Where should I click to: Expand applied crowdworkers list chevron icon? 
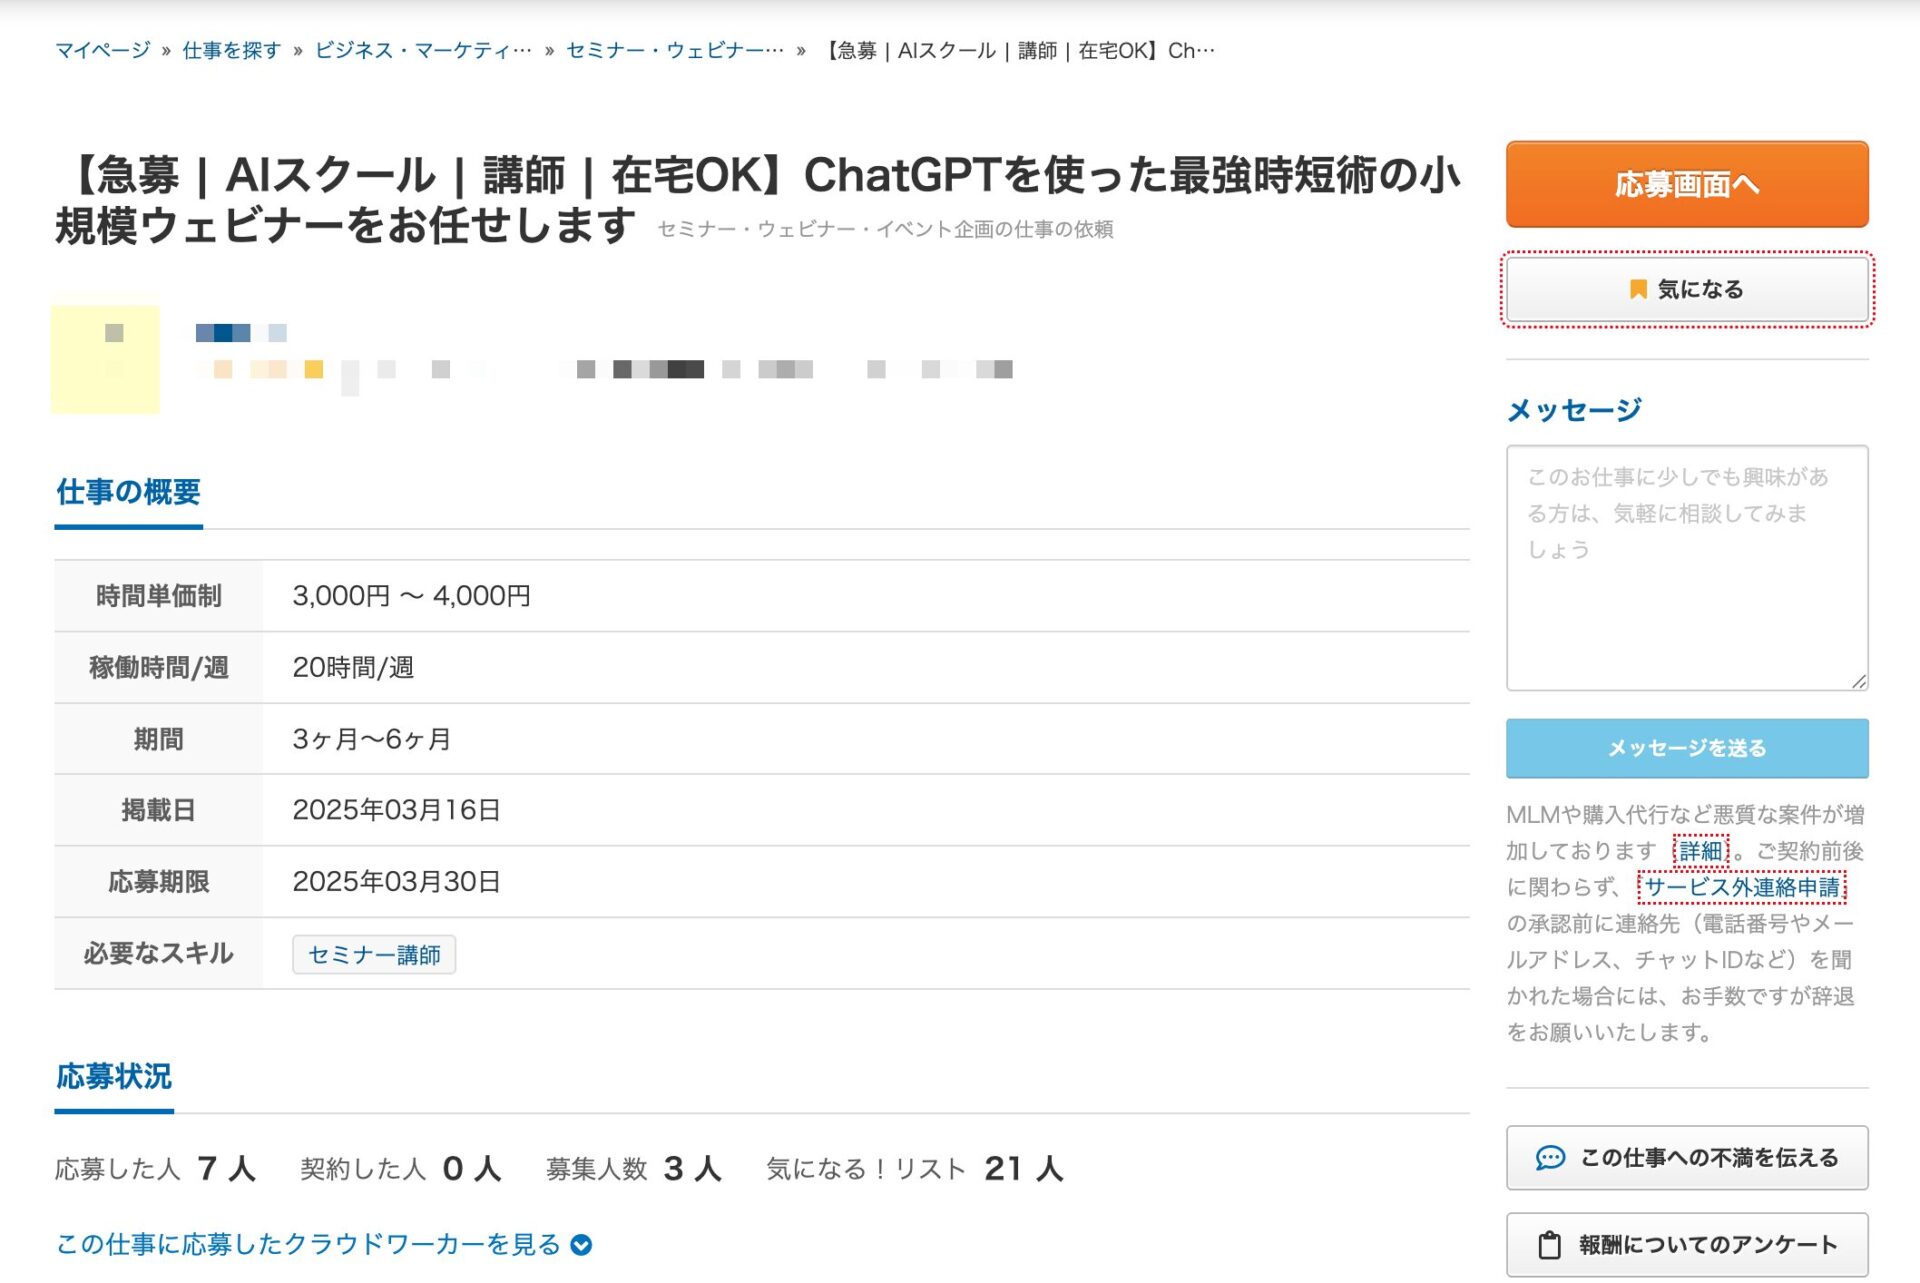click(x=581, y=1245)
